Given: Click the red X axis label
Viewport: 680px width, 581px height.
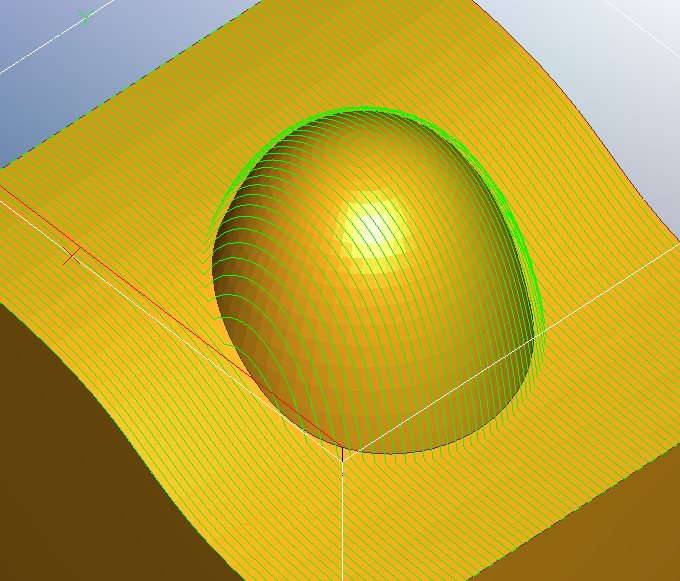Looking at the screenshot, I should (72, 255).
